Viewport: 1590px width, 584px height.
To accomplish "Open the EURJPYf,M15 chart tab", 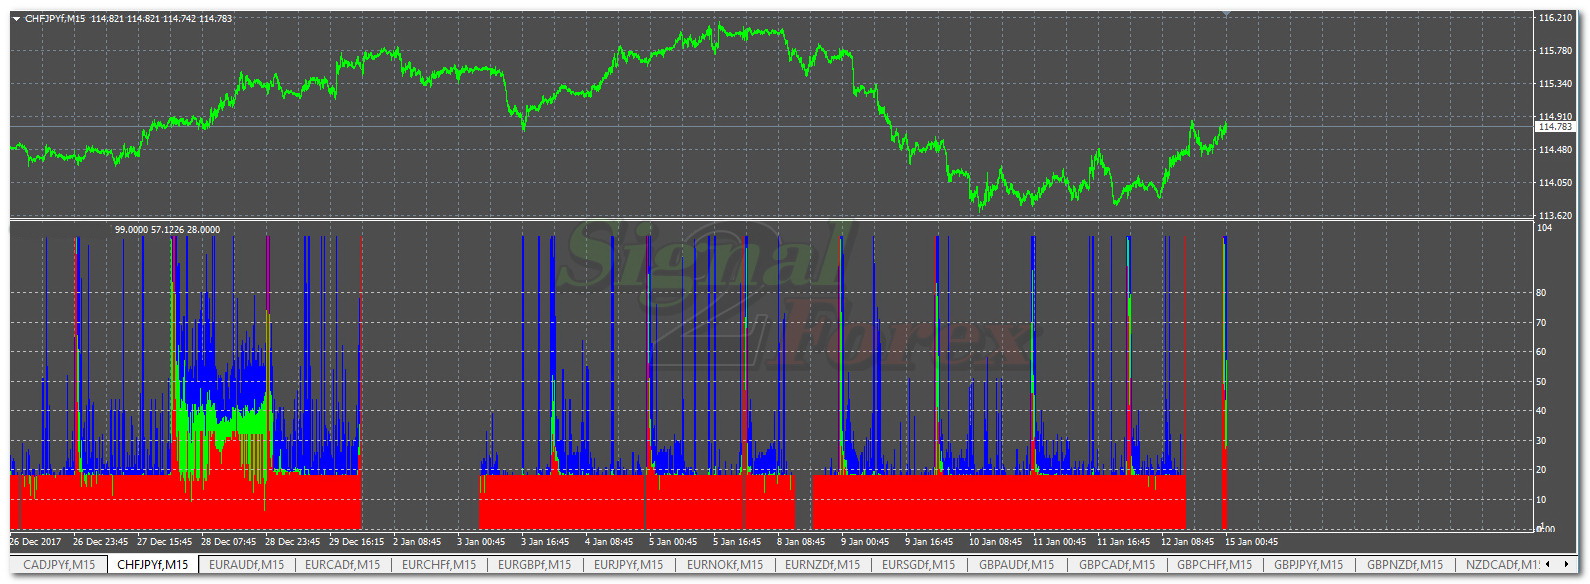I will [628, 565].
